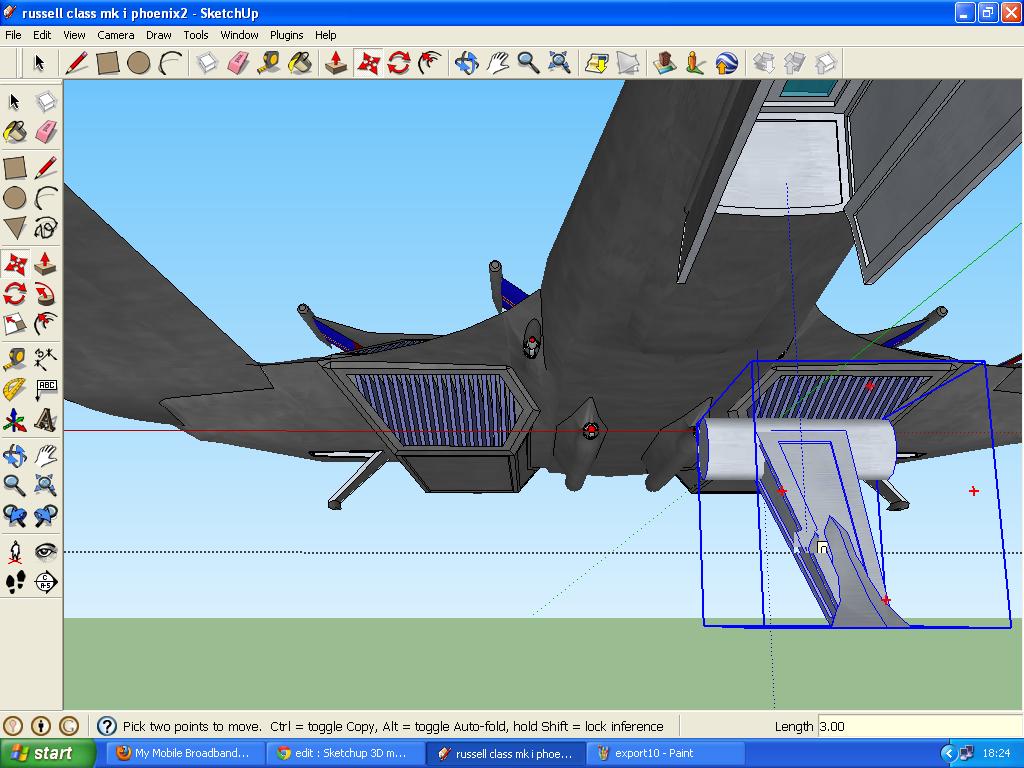Activate Follow Me tool in left toolbar

click(x=46, y=294)
